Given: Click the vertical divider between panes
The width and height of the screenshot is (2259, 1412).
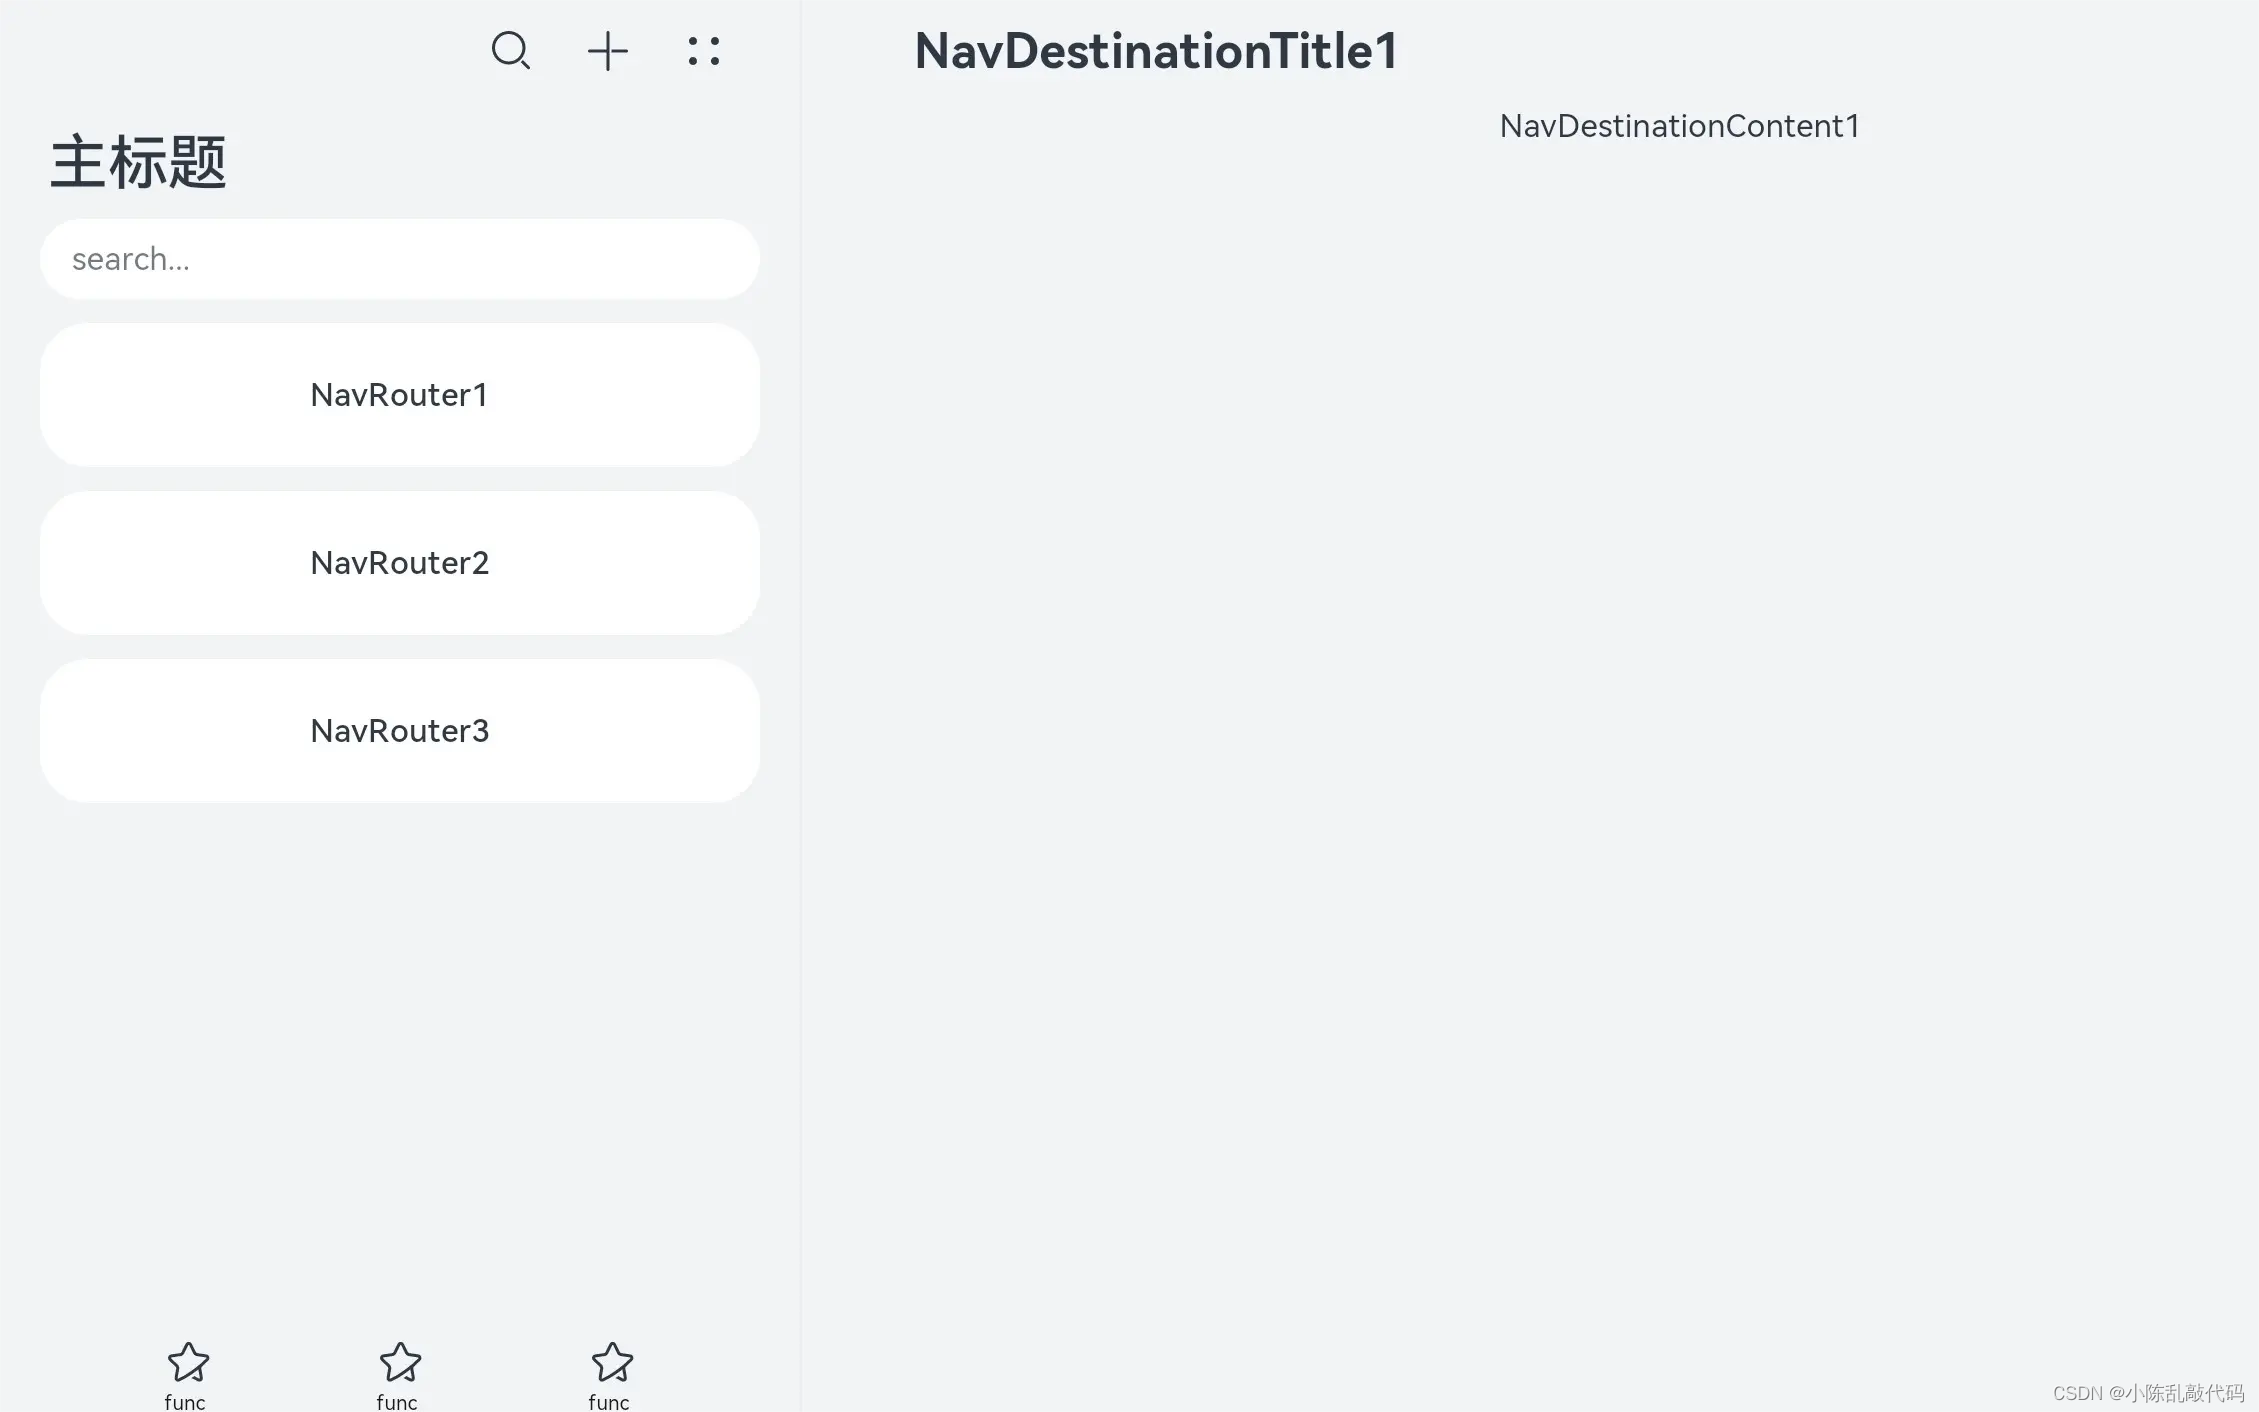Looking at the screenshot, I should [800, 700].
